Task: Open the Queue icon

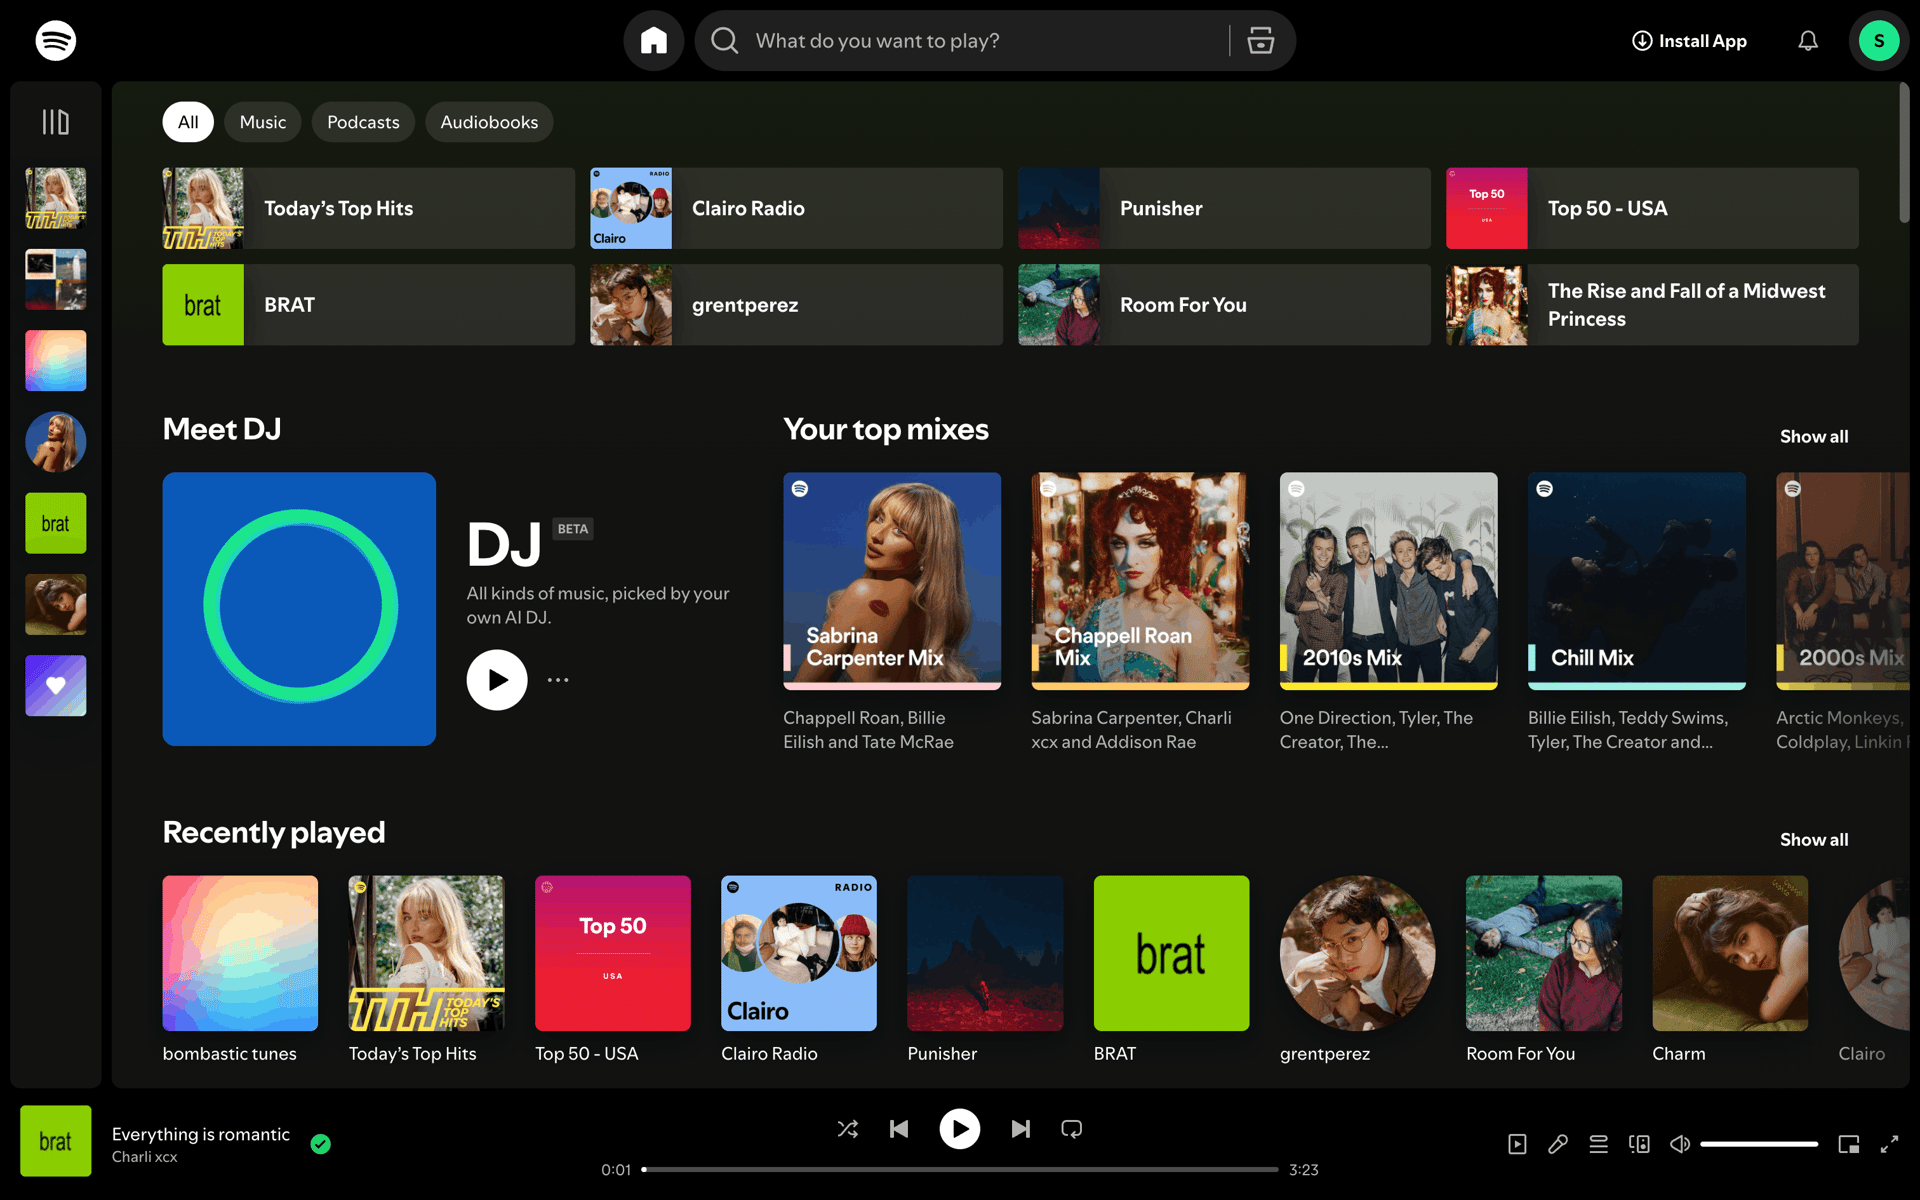Action: coord(1599,1144)
